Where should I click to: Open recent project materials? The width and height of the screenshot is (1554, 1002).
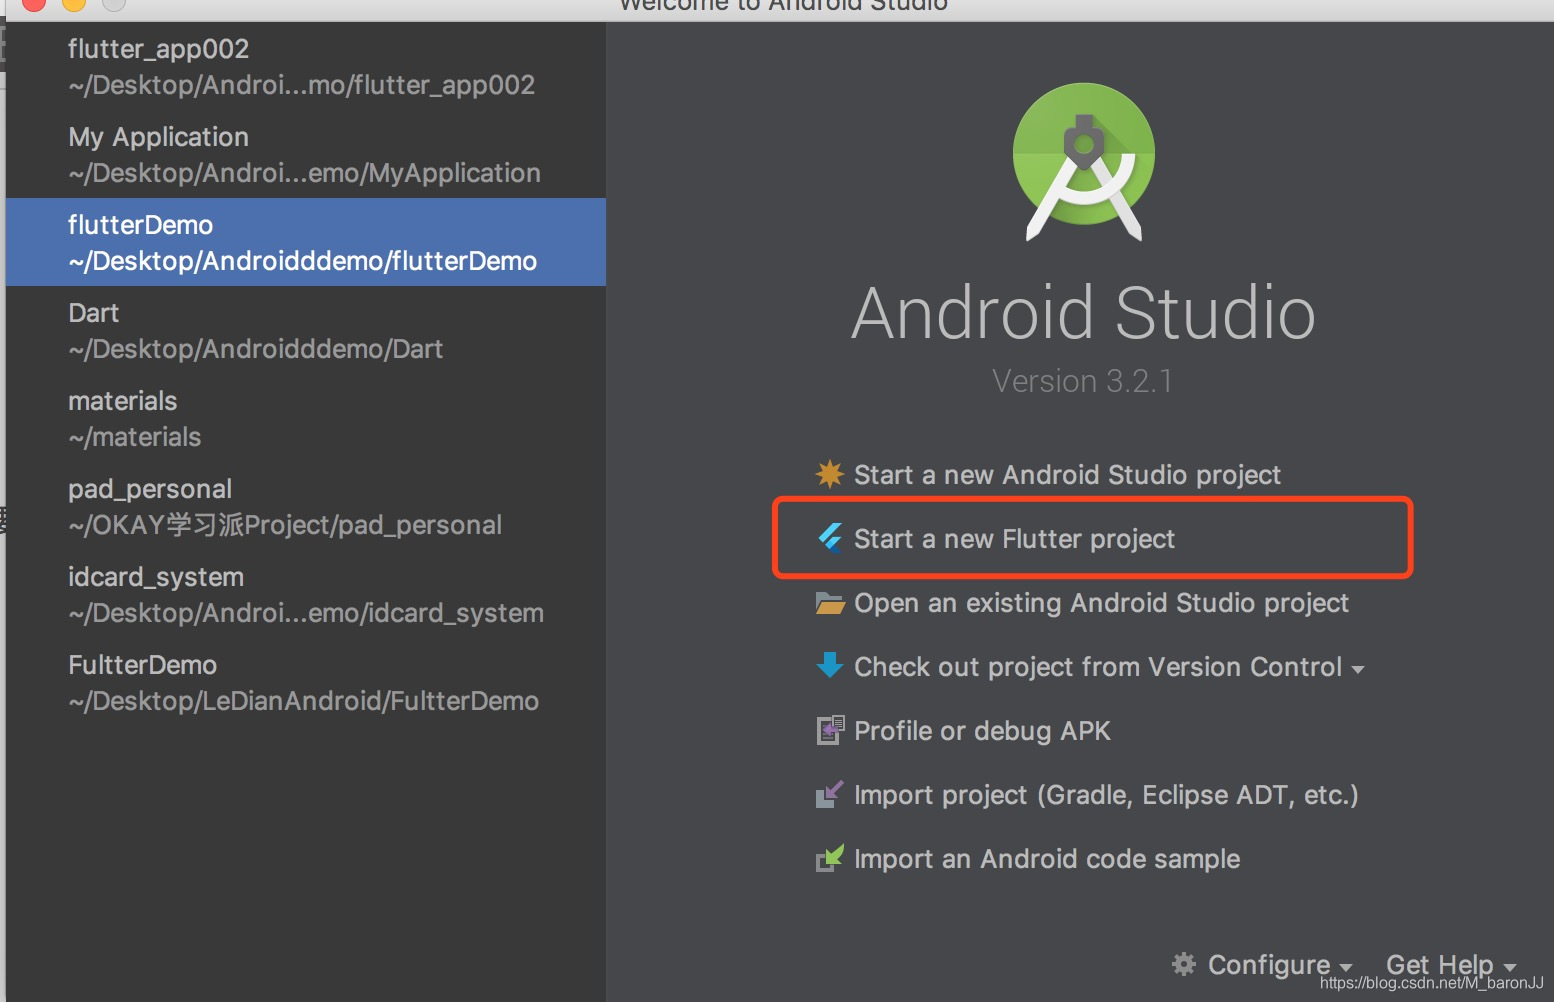tap(306, 418)
